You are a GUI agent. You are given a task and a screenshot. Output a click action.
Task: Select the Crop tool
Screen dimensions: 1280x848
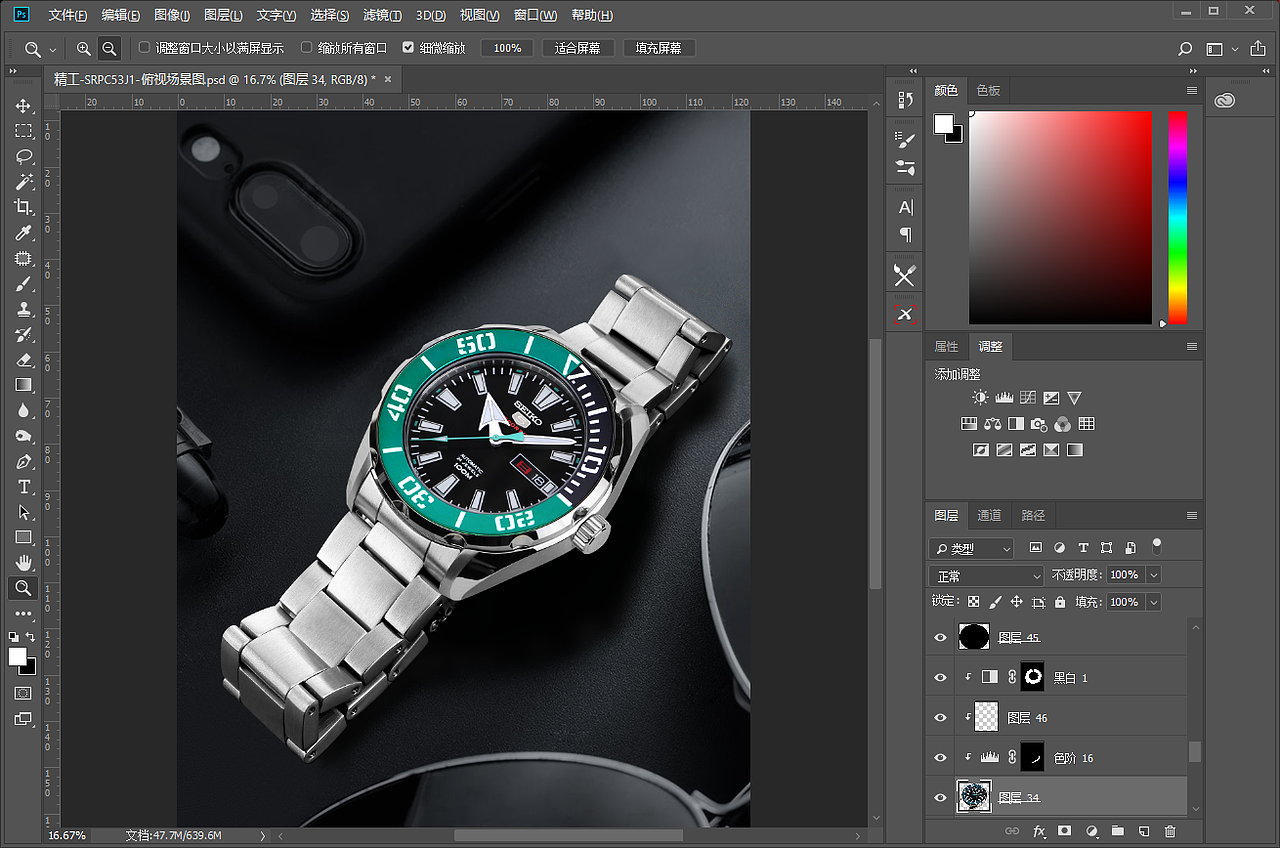click(23, 207)
